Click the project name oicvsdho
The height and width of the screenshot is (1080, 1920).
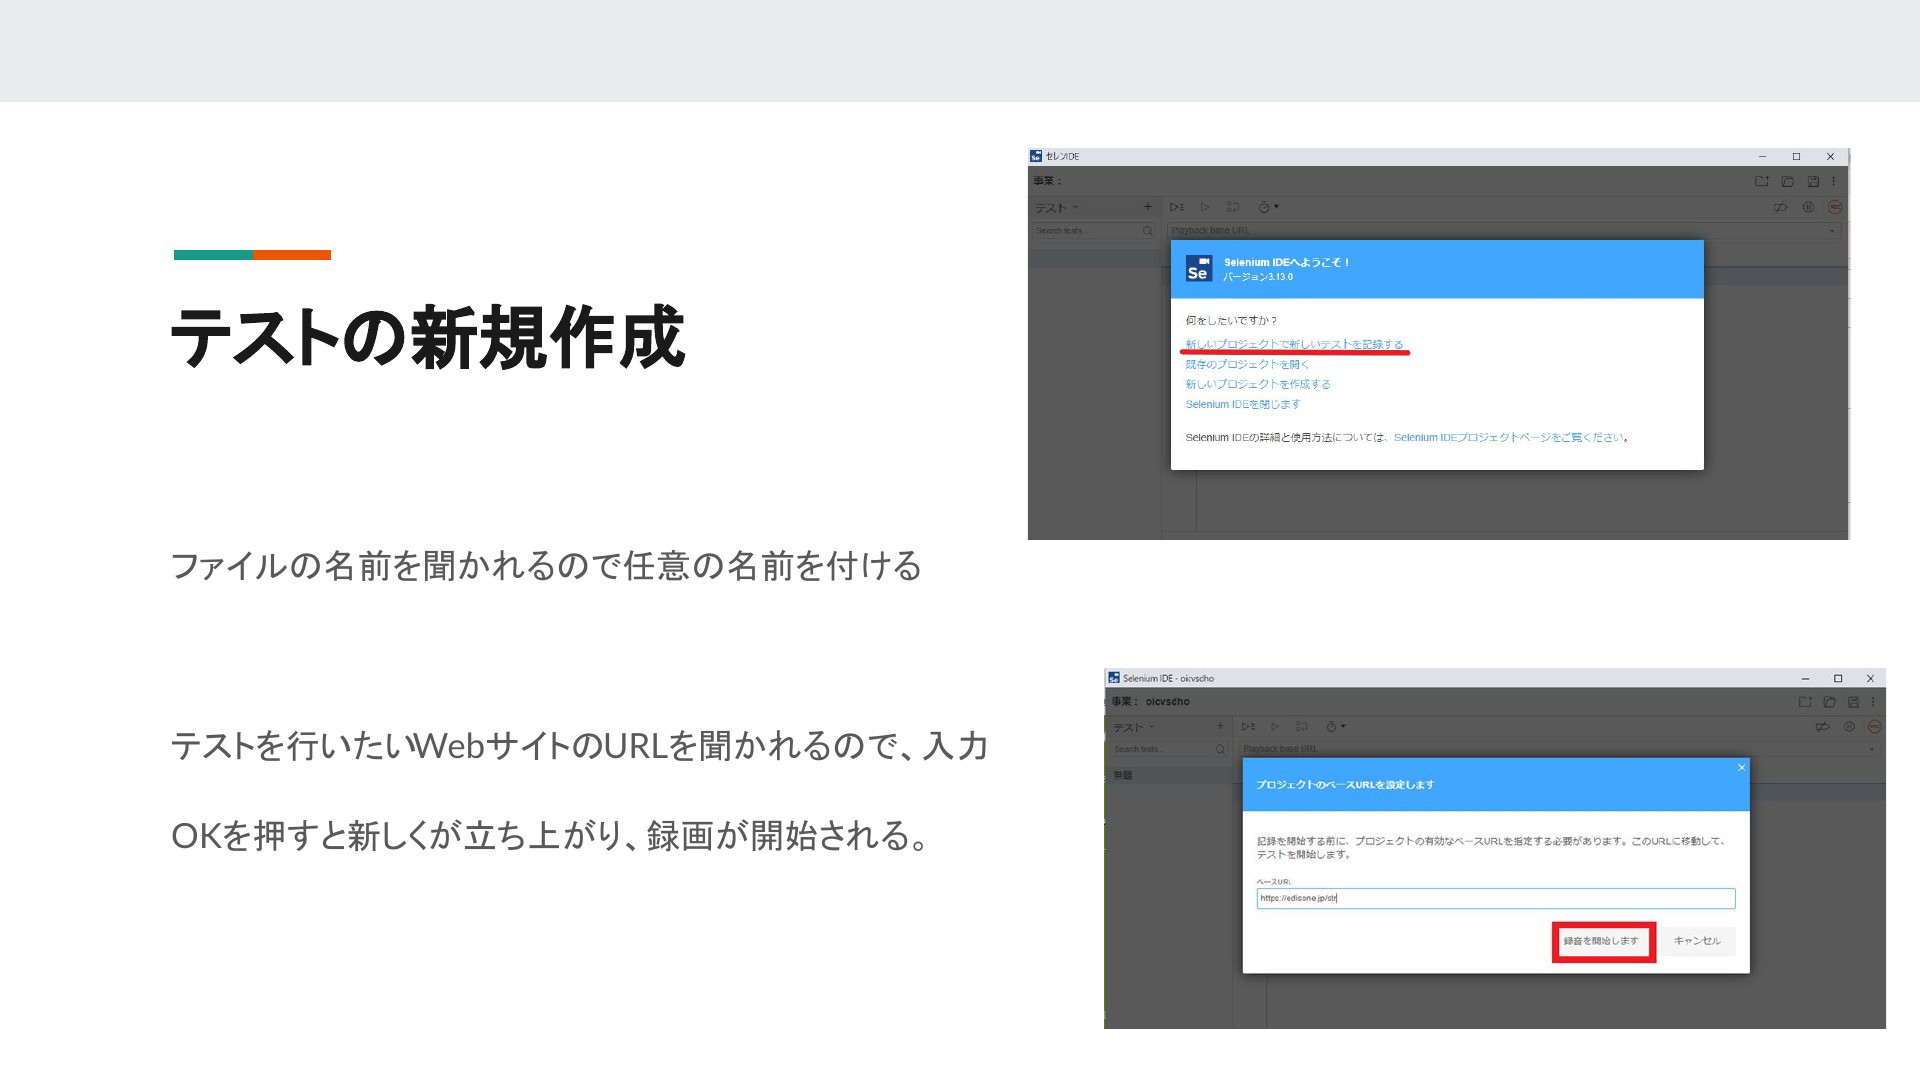1168,702
